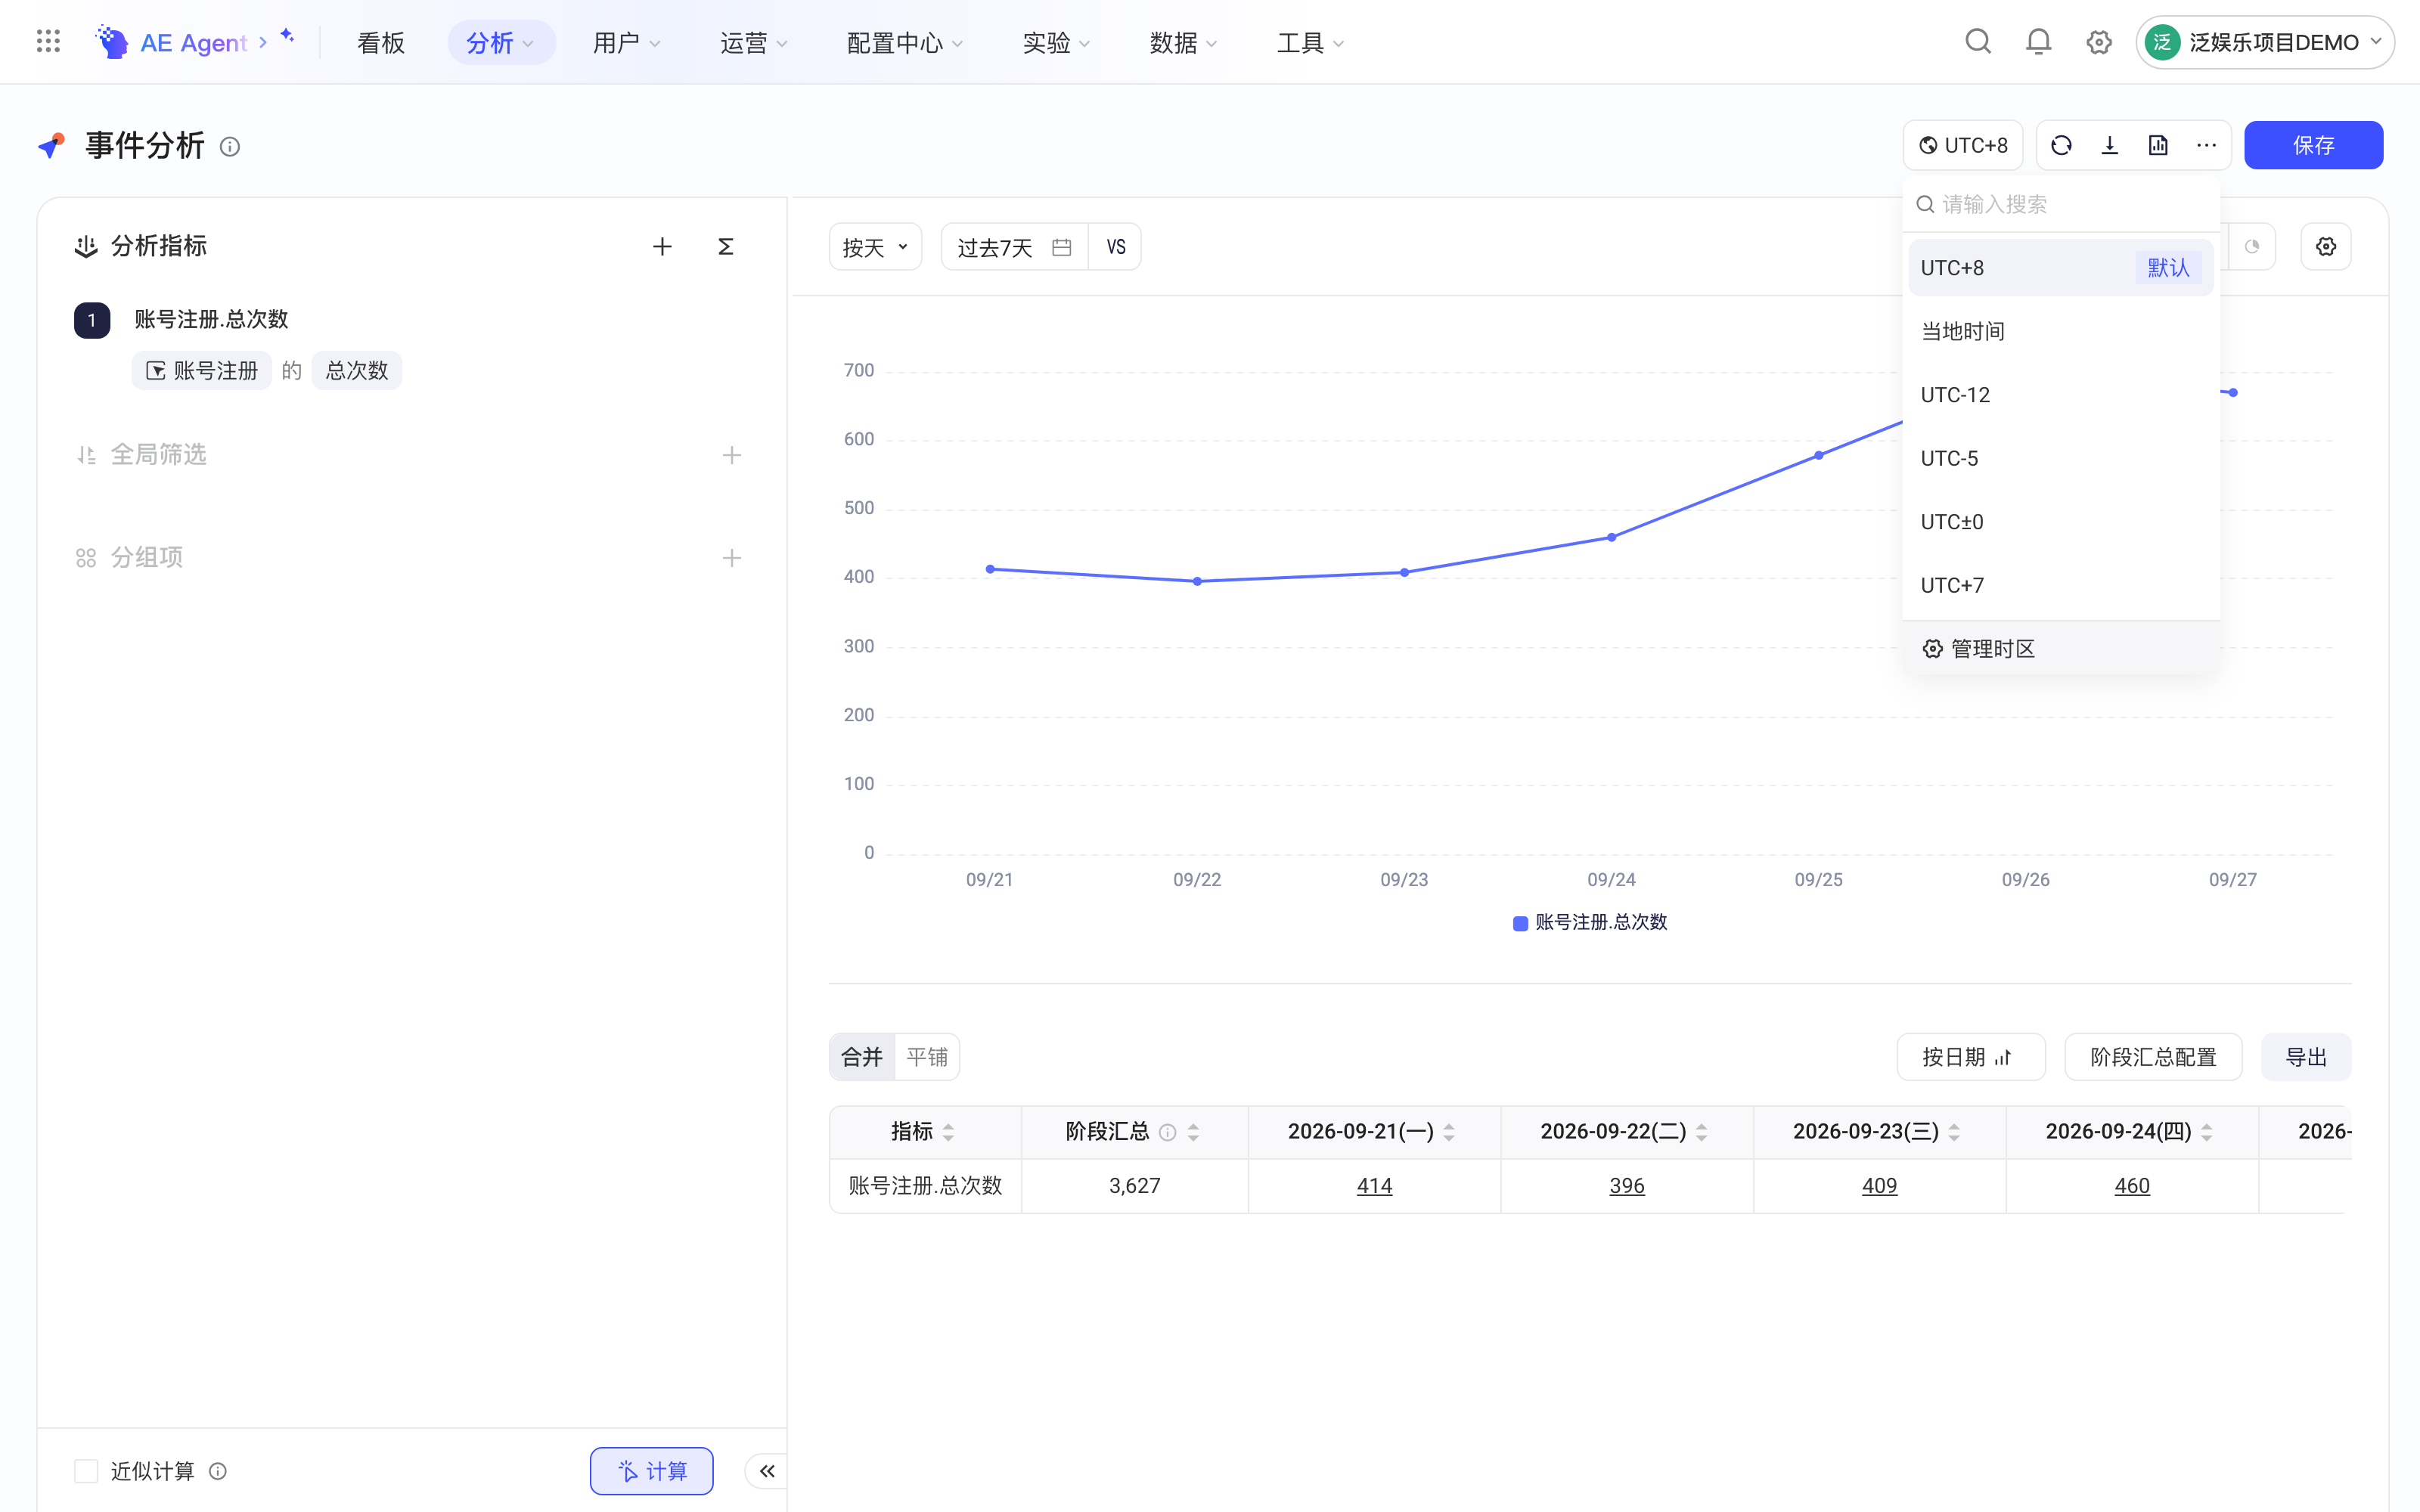The image size is (2420, 1512).
Task: Expand the 泛娱乐项目DEMO project dropdown
Action: pyautogui.click(x=2265, y=42)
